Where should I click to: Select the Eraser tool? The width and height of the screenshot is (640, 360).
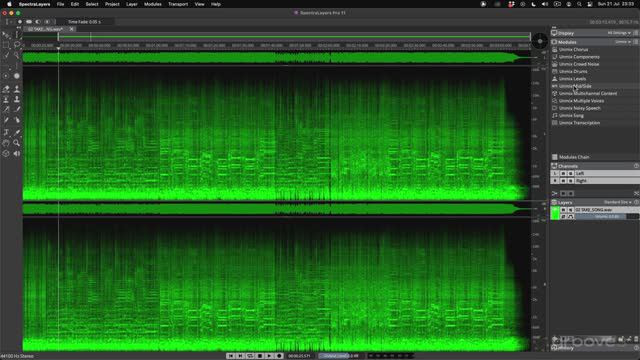[6, 89]
